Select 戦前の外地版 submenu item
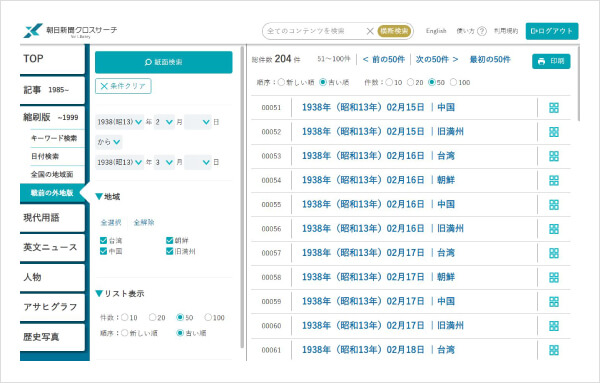600x383 pixels. click(x=52, y=192)
